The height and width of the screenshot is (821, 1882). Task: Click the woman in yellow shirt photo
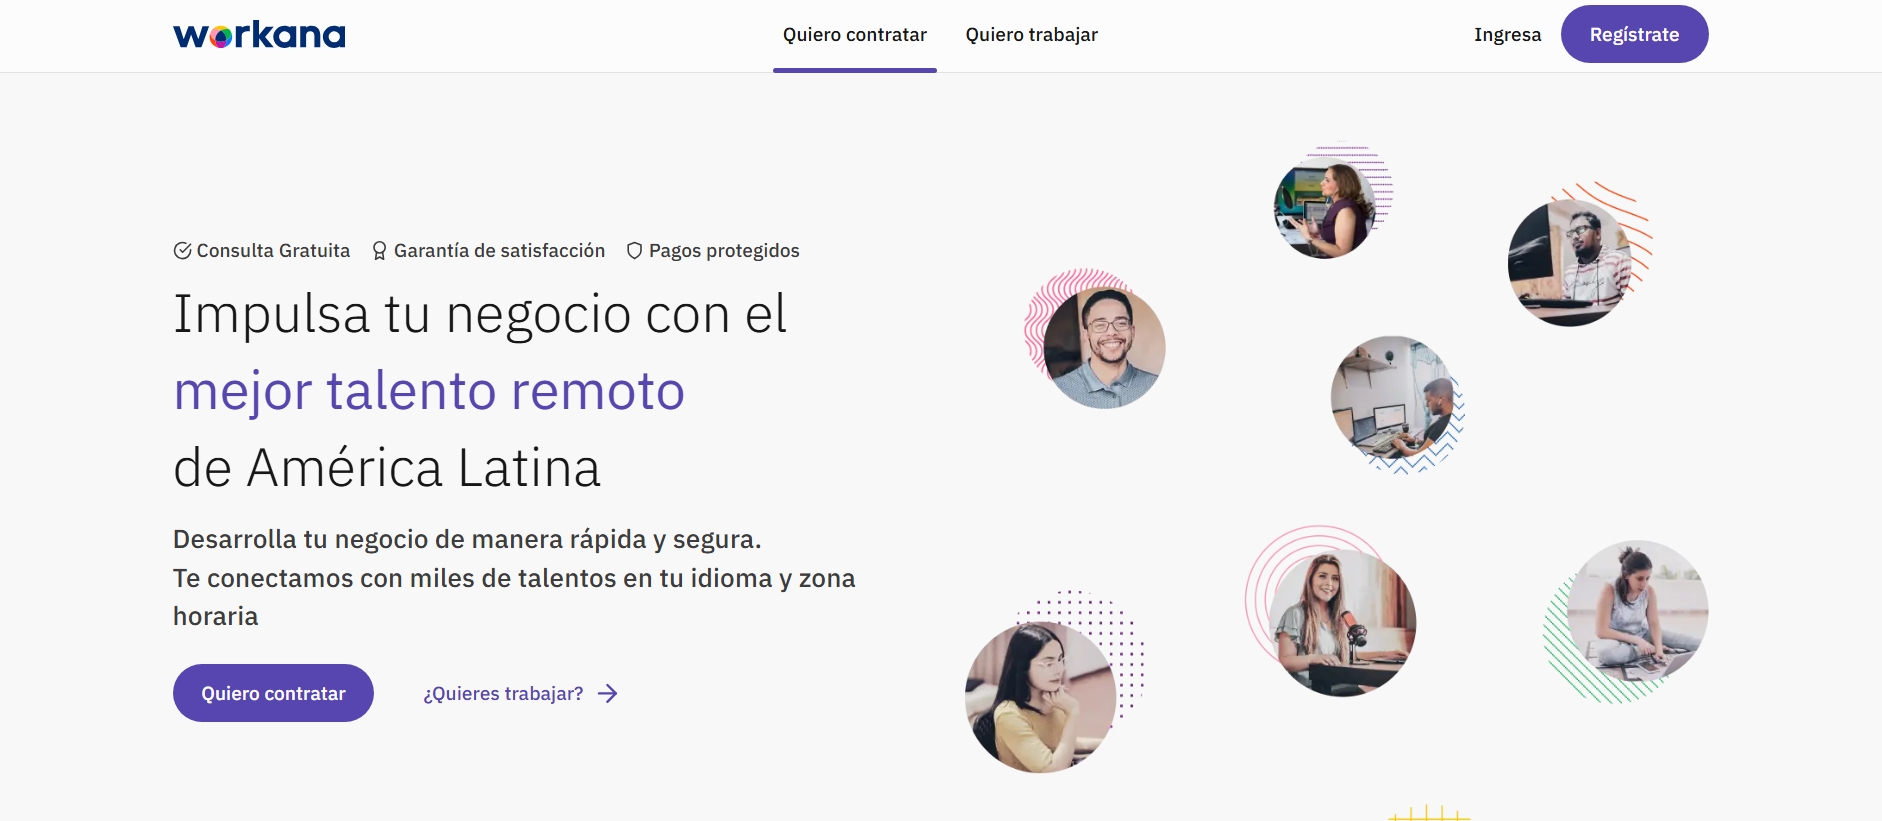pos(1040,697)
